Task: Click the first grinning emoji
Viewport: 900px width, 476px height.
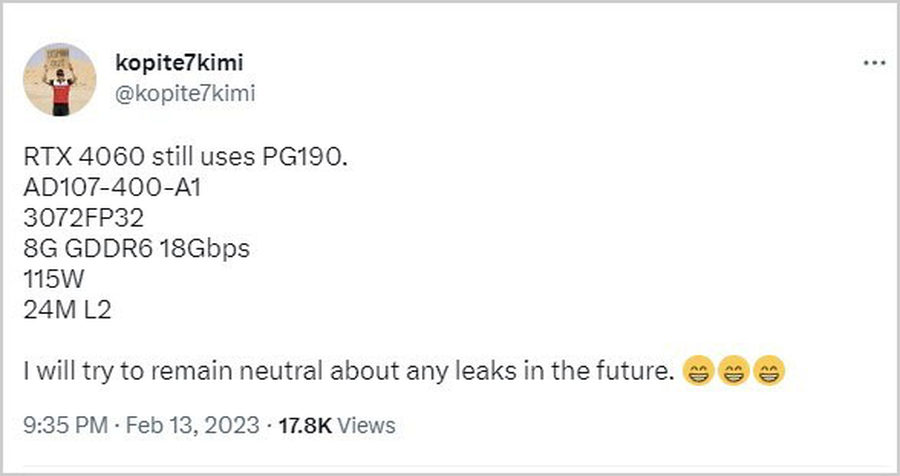Action: pos(696,373)
